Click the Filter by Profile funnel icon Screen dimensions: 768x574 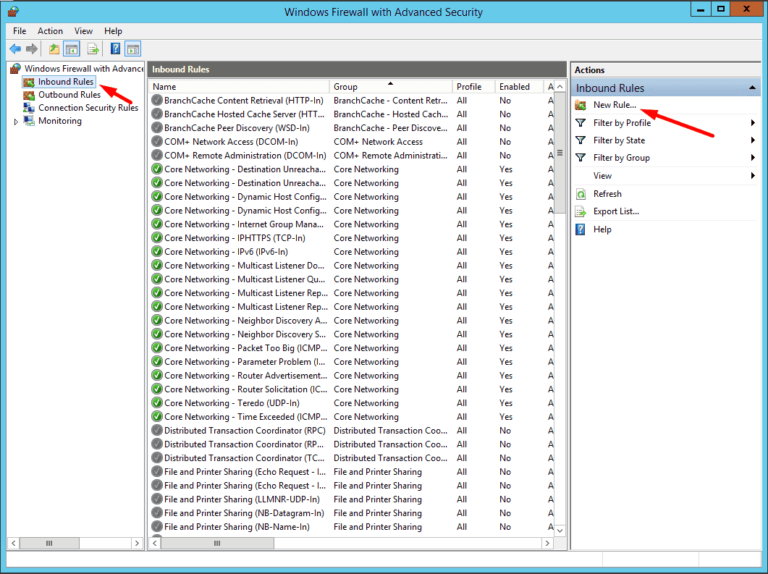[580, 123]
